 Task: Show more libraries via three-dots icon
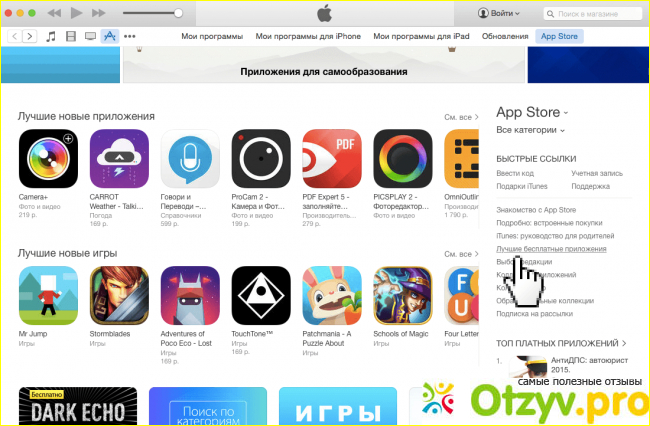129,36
